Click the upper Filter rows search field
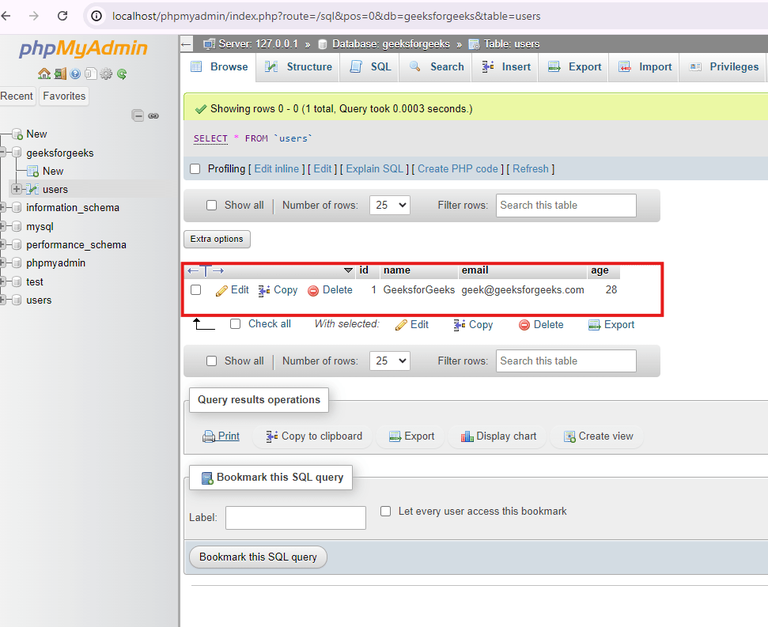Viewport: 768px width, 627px height. (566, 205)
